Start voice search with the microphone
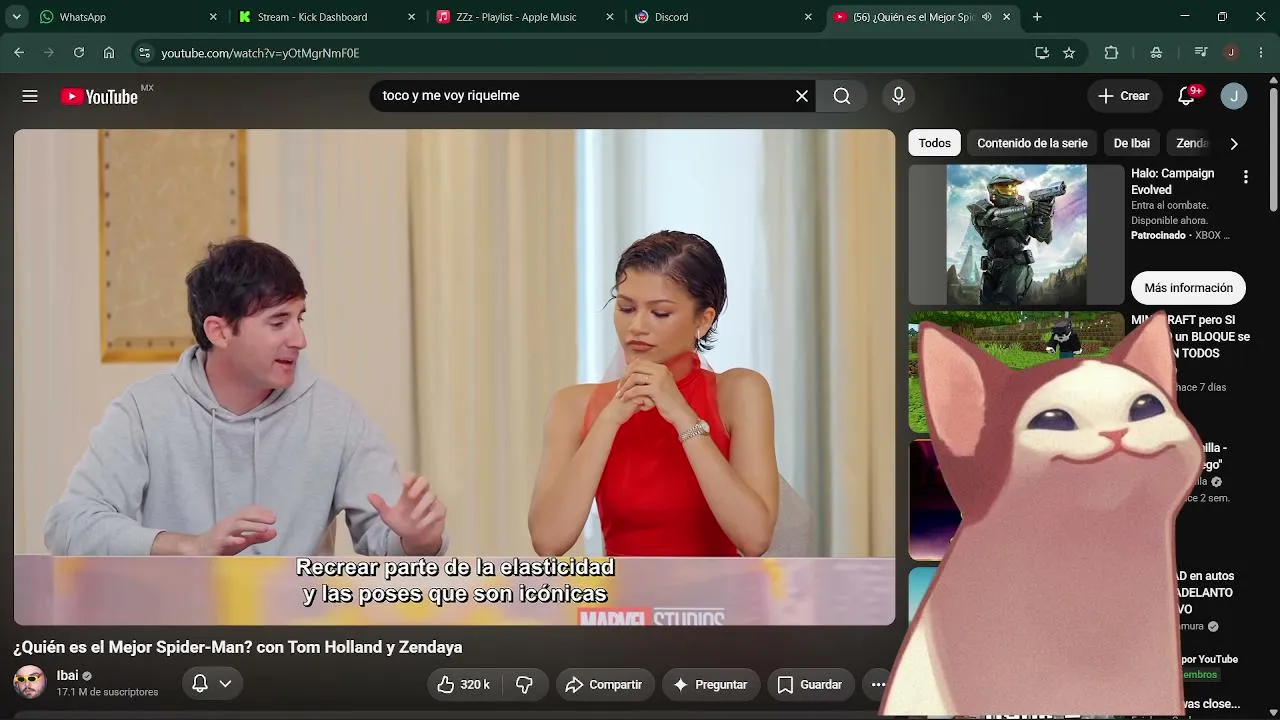Image resolution: width=1280 pixels, height=720 pixels. 898,96
